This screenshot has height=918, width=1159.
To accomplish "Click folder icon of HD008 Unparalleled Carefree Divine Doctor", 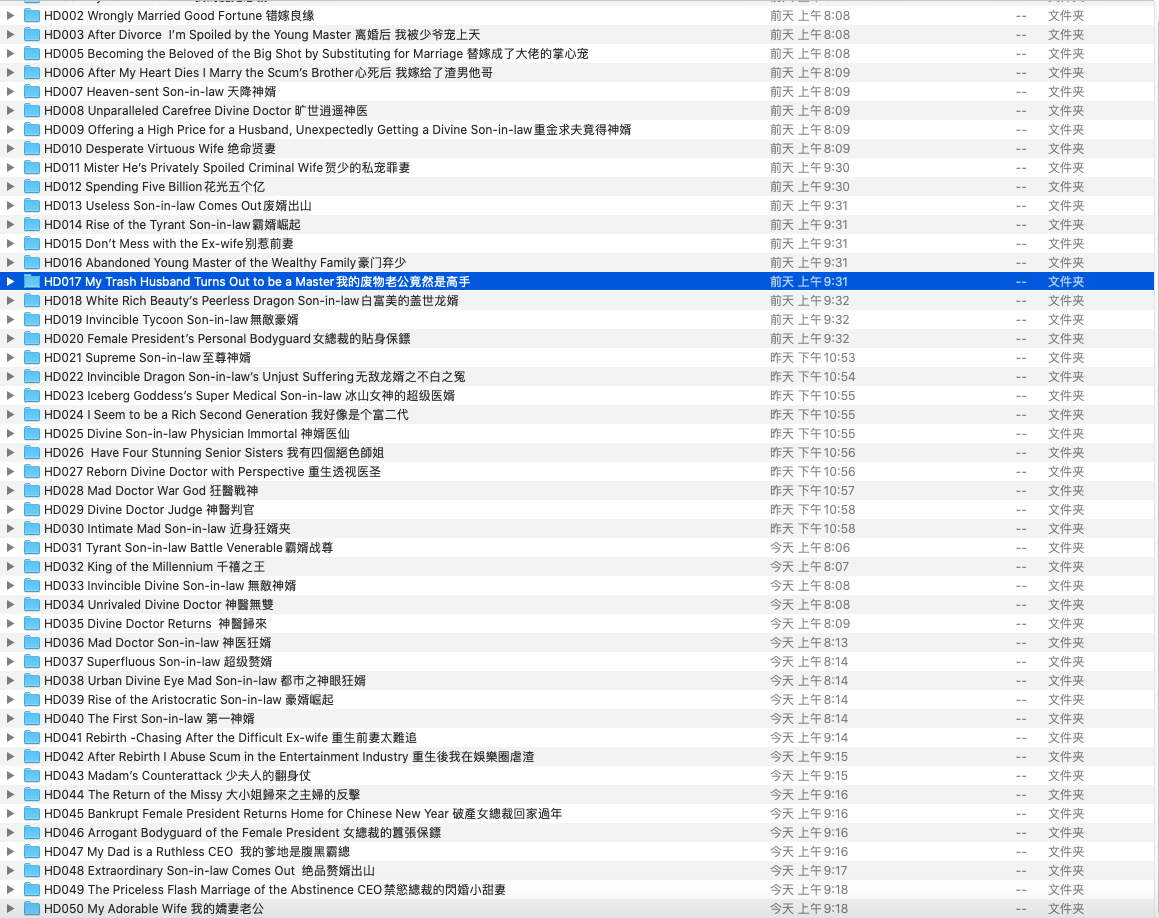I will pos(32,111).
